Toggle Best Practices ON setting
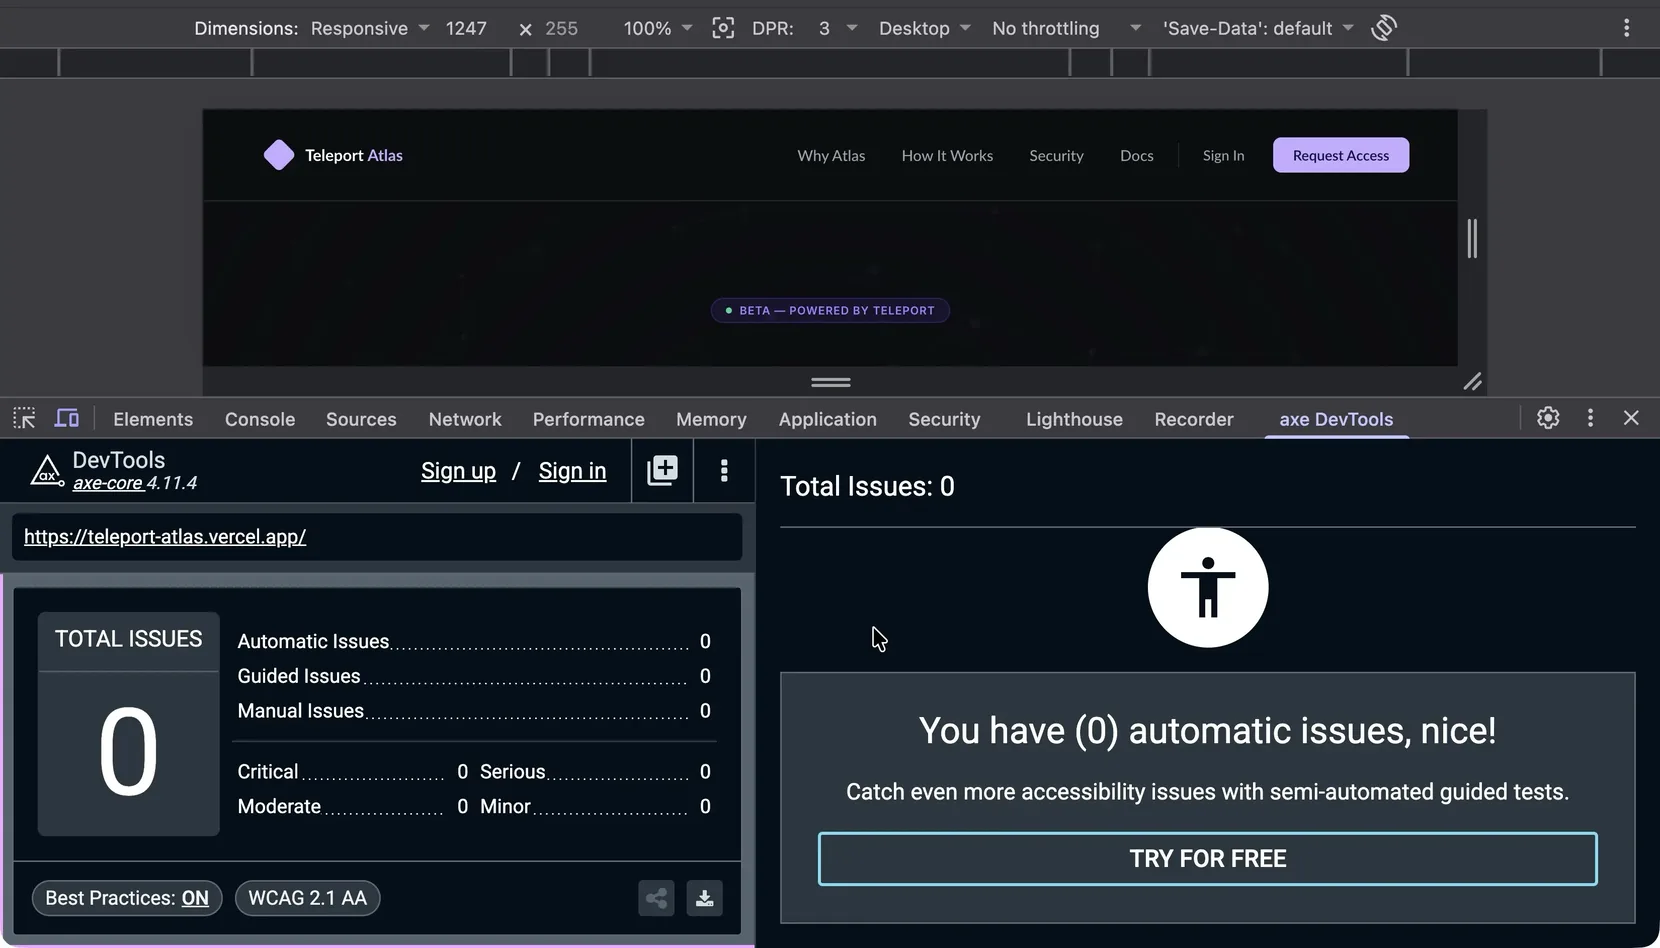This screenshot has width=1660, height=948. [x=127, y=898]
